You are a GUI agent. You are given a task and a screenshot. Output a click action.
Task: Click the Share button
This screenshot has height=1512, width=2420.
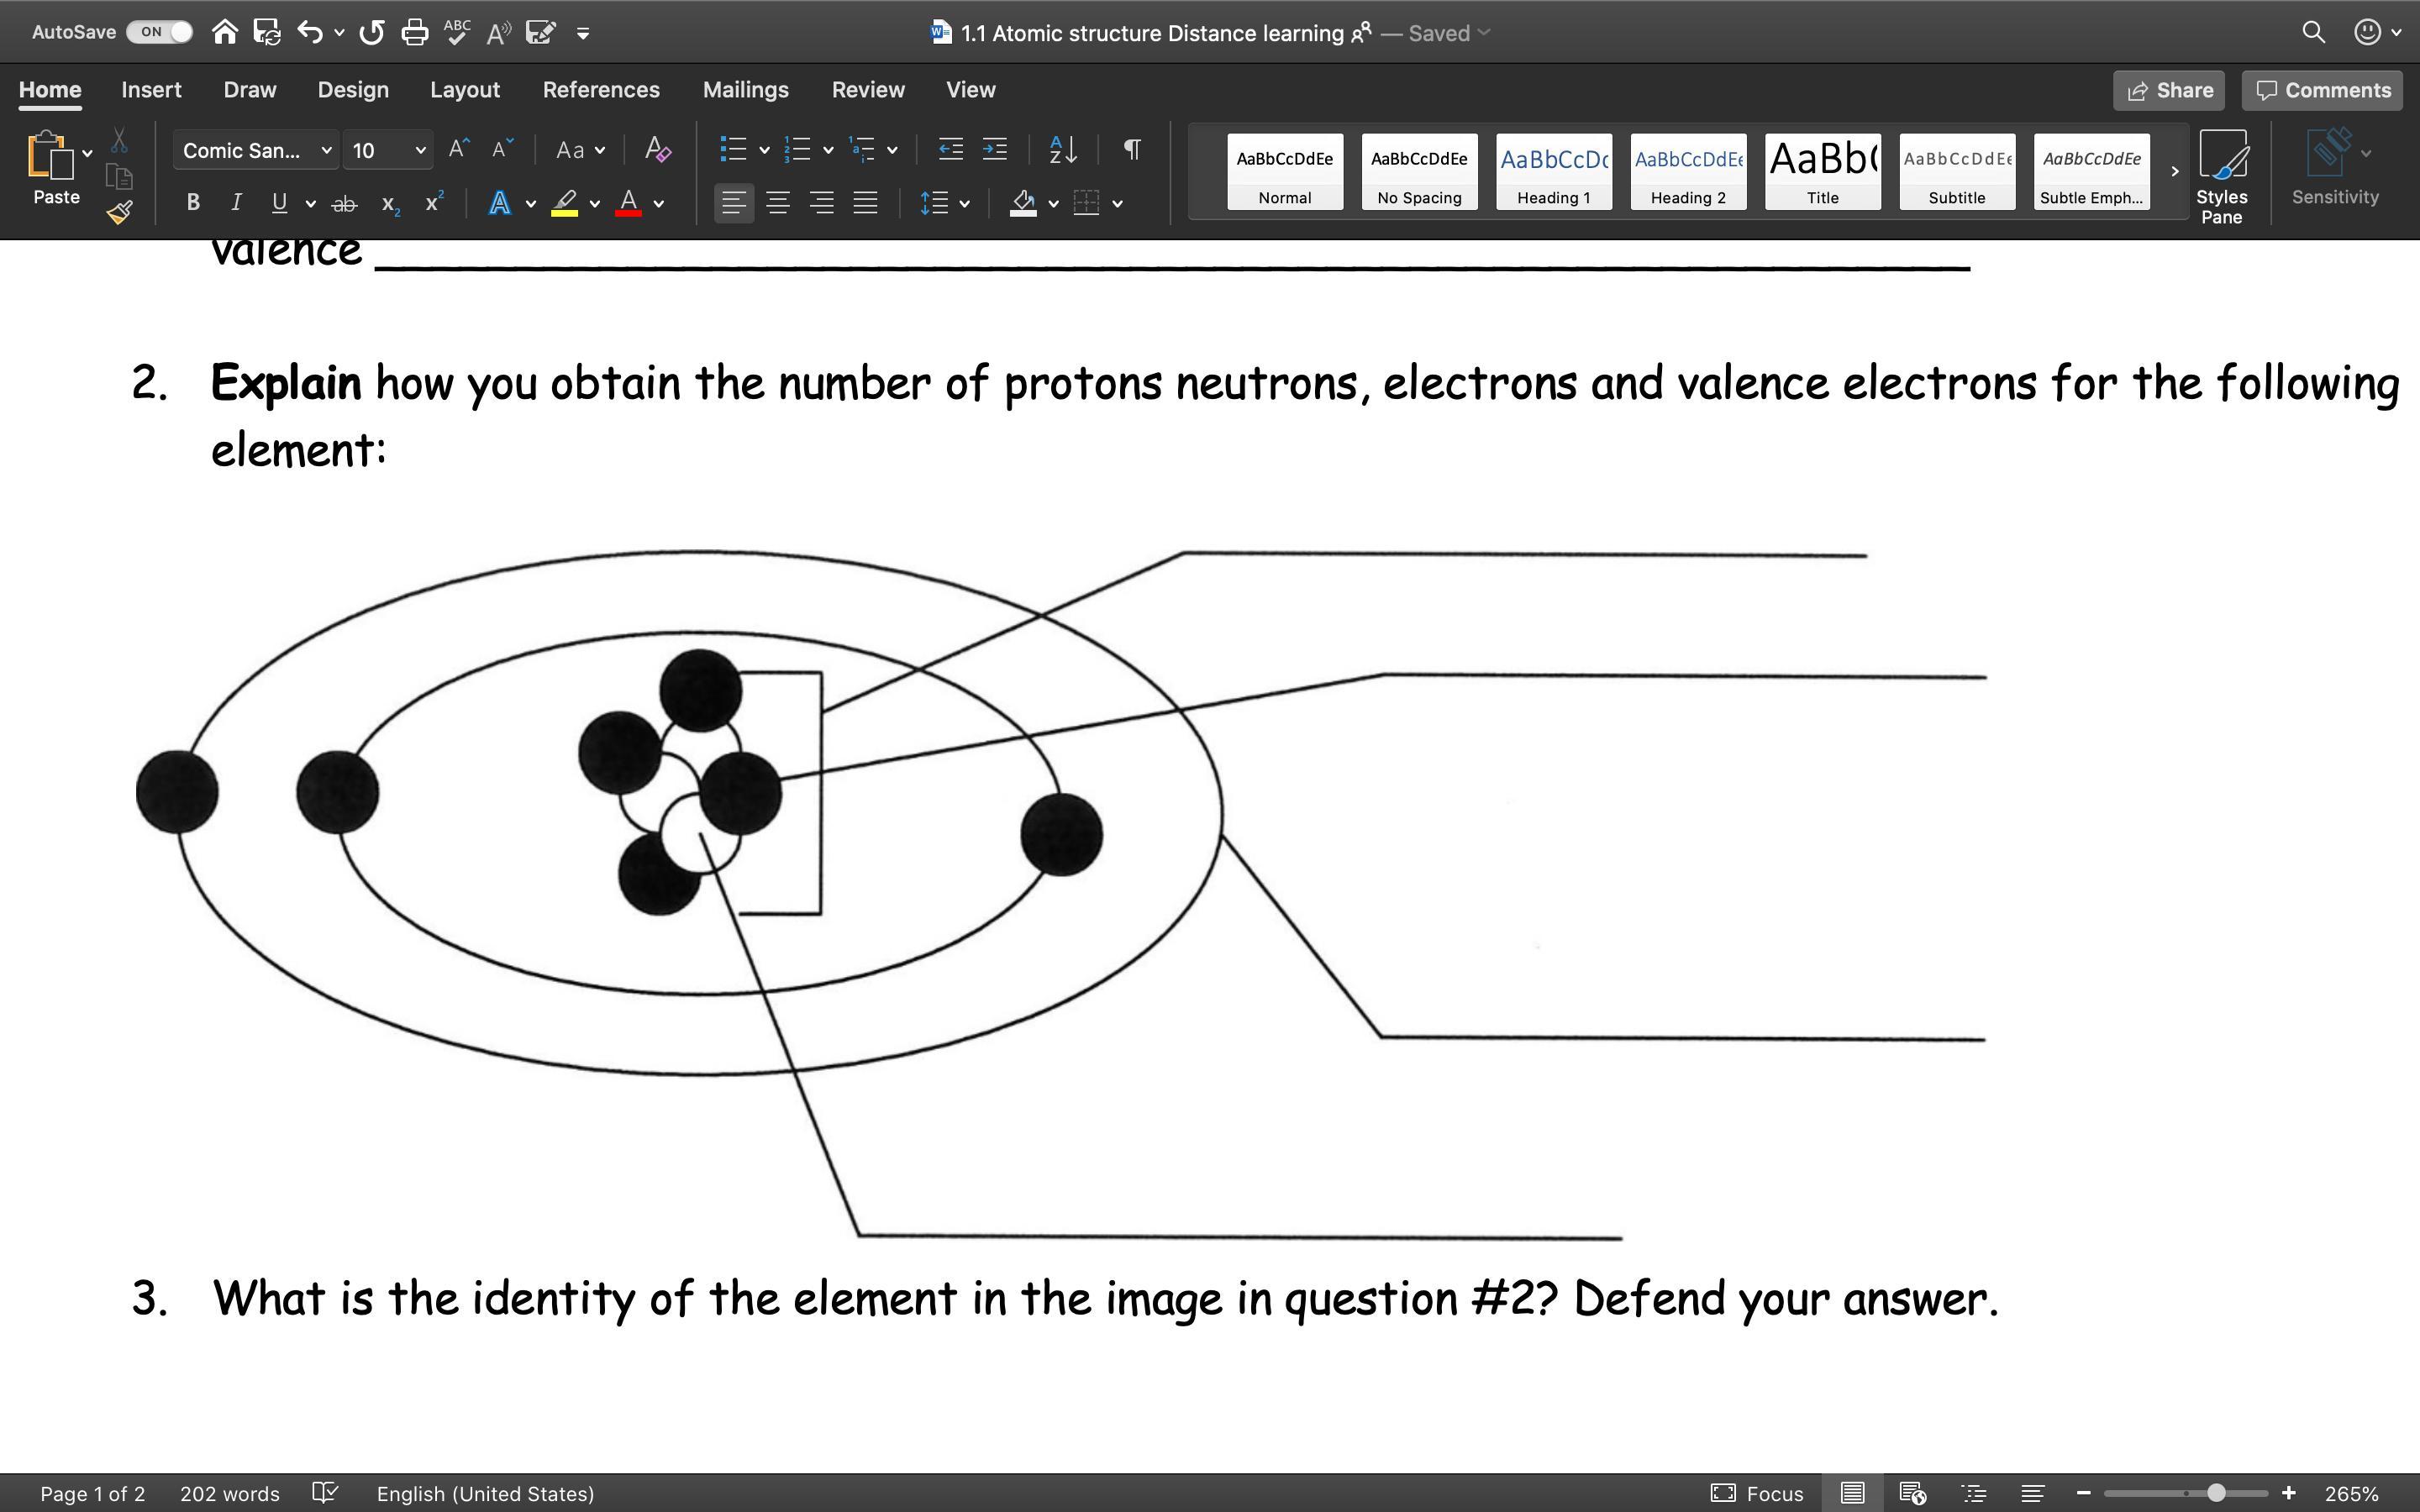click(x=2168, y=90)
